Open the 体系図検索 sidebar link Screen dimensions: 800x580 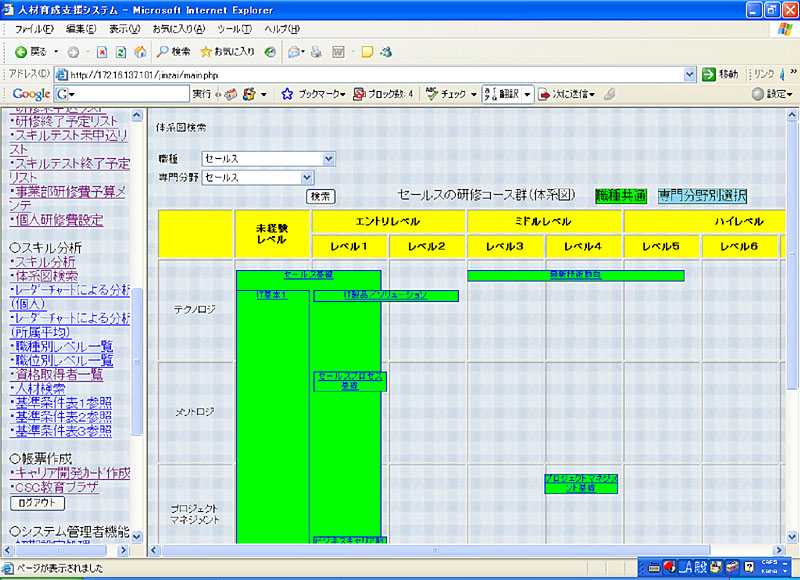tap(44, 276)
